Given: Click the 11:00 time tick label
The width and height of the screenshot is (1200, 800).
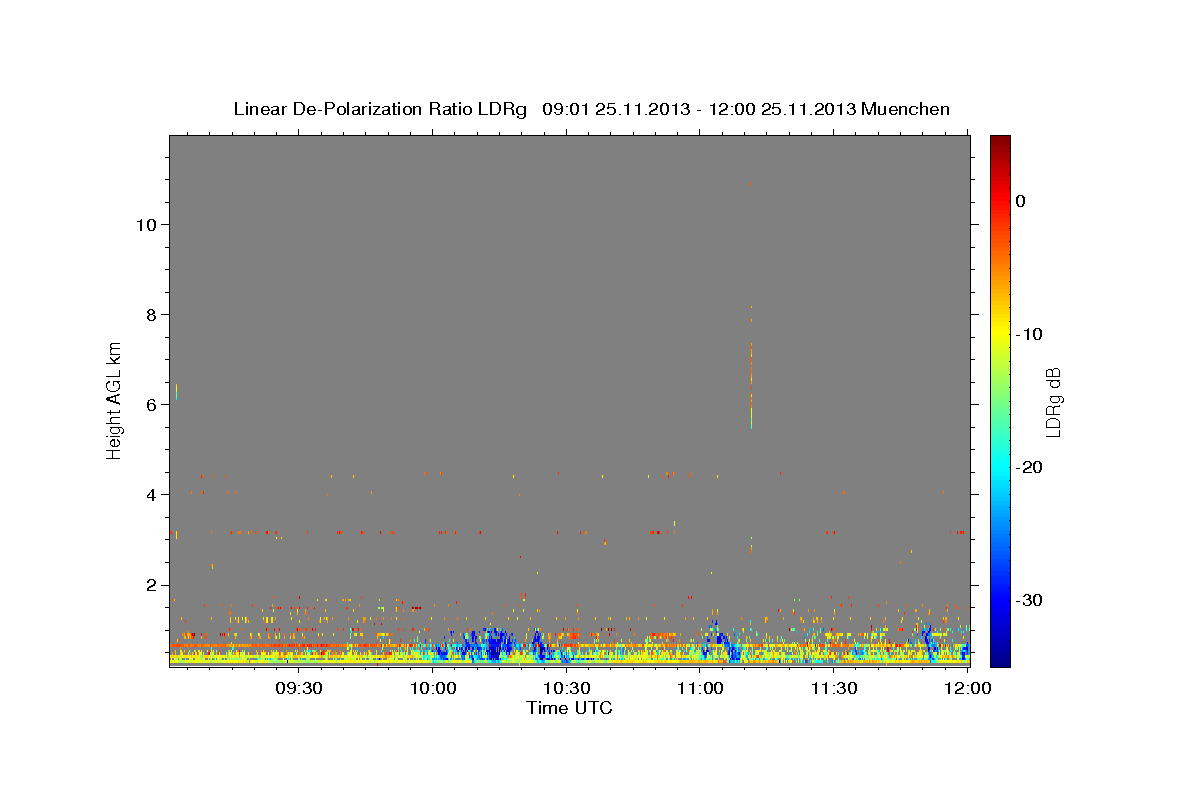Looking at the screenshot, I should [x=700, y=688].
